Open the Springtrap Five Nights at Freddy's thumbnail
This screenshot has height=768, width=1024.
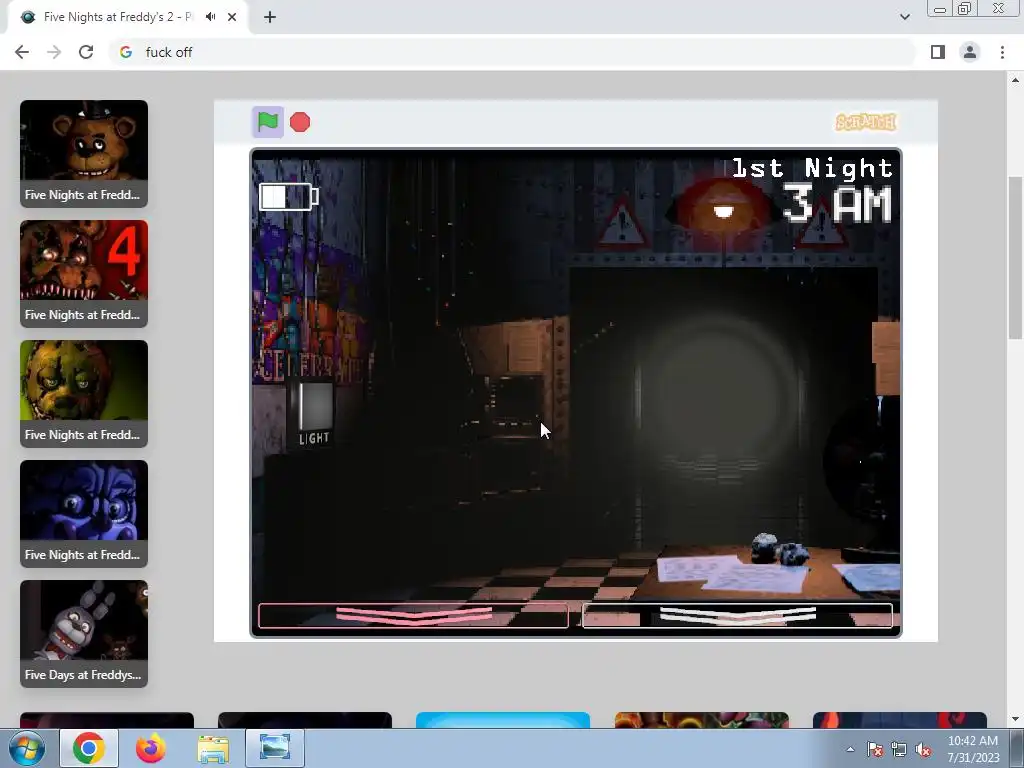84,394
